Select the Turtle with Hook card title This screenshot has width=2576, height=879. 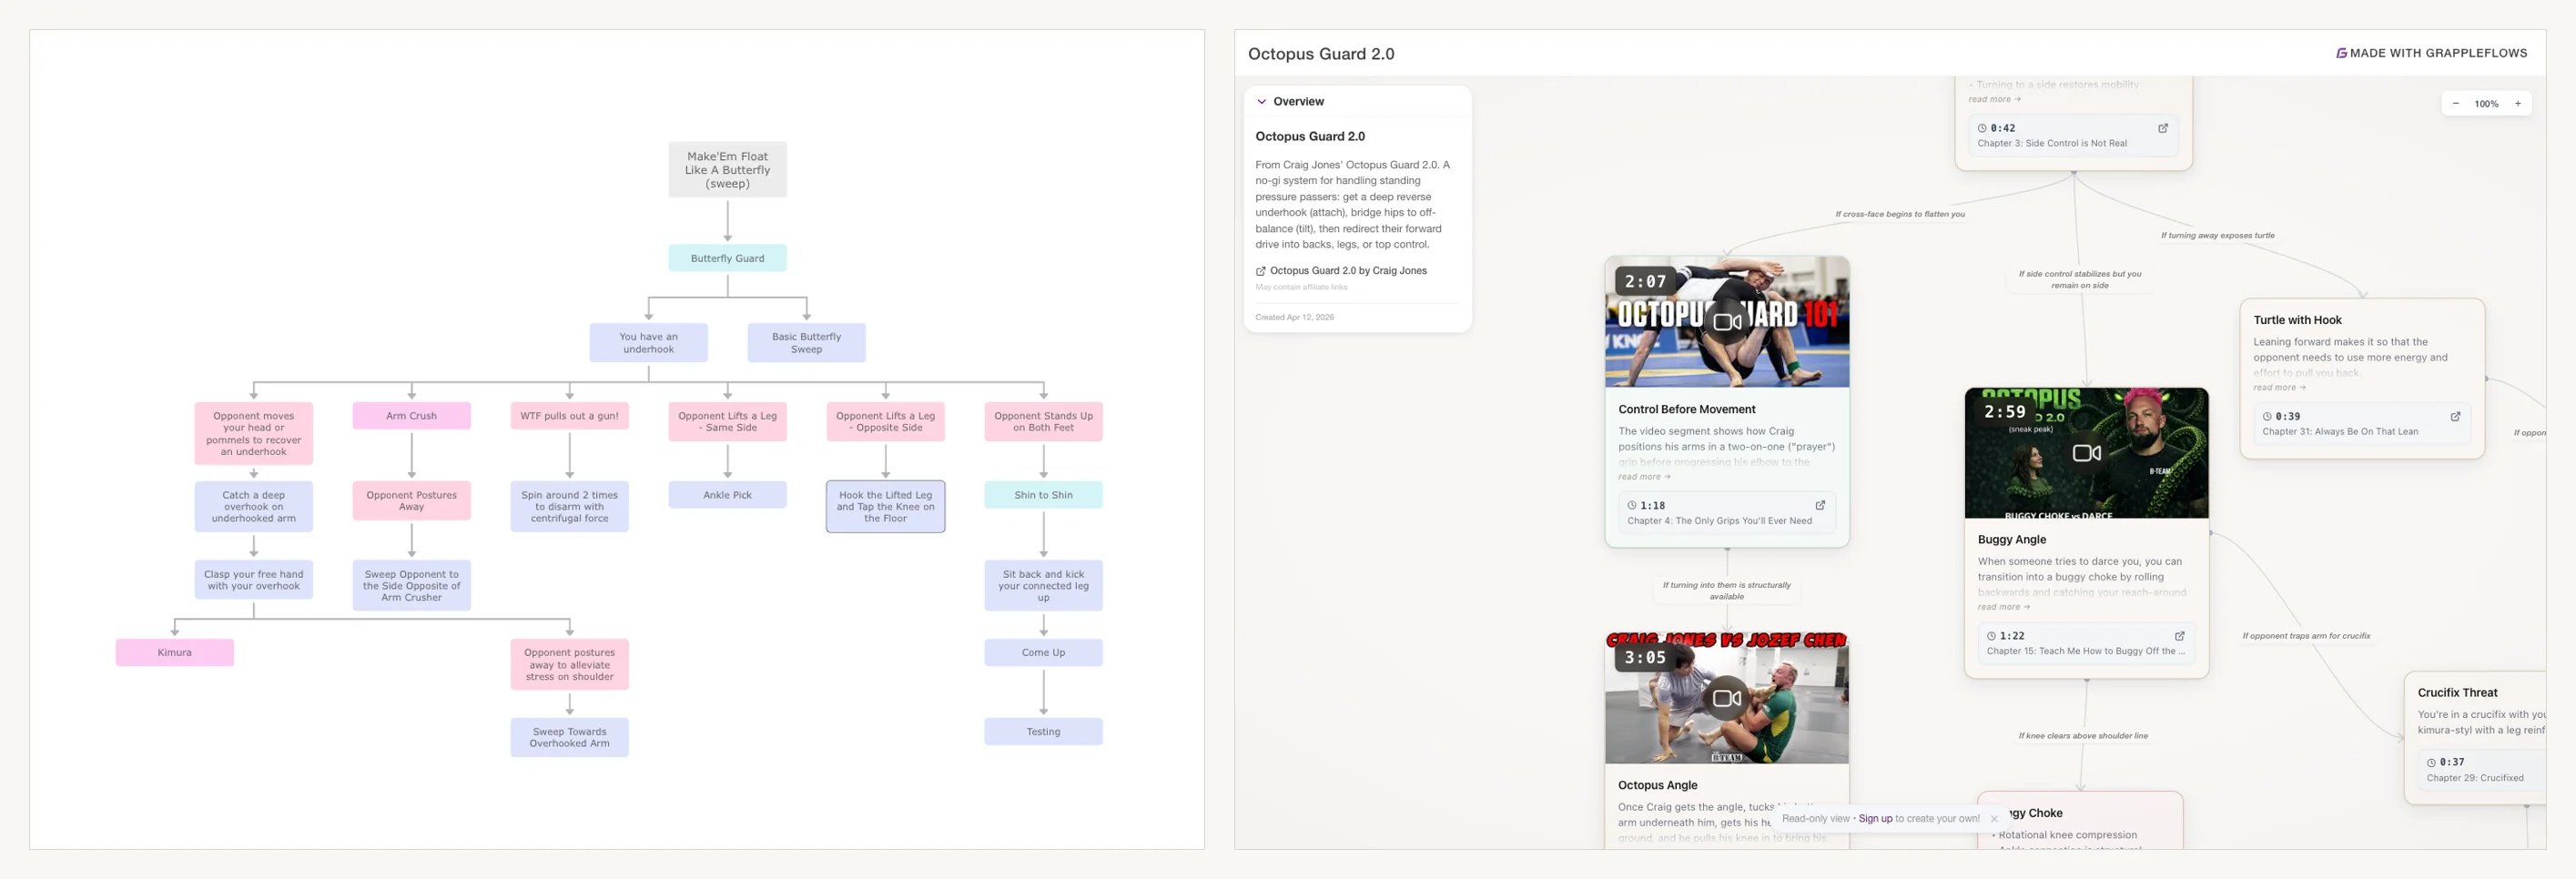[x=2297, y=321]
